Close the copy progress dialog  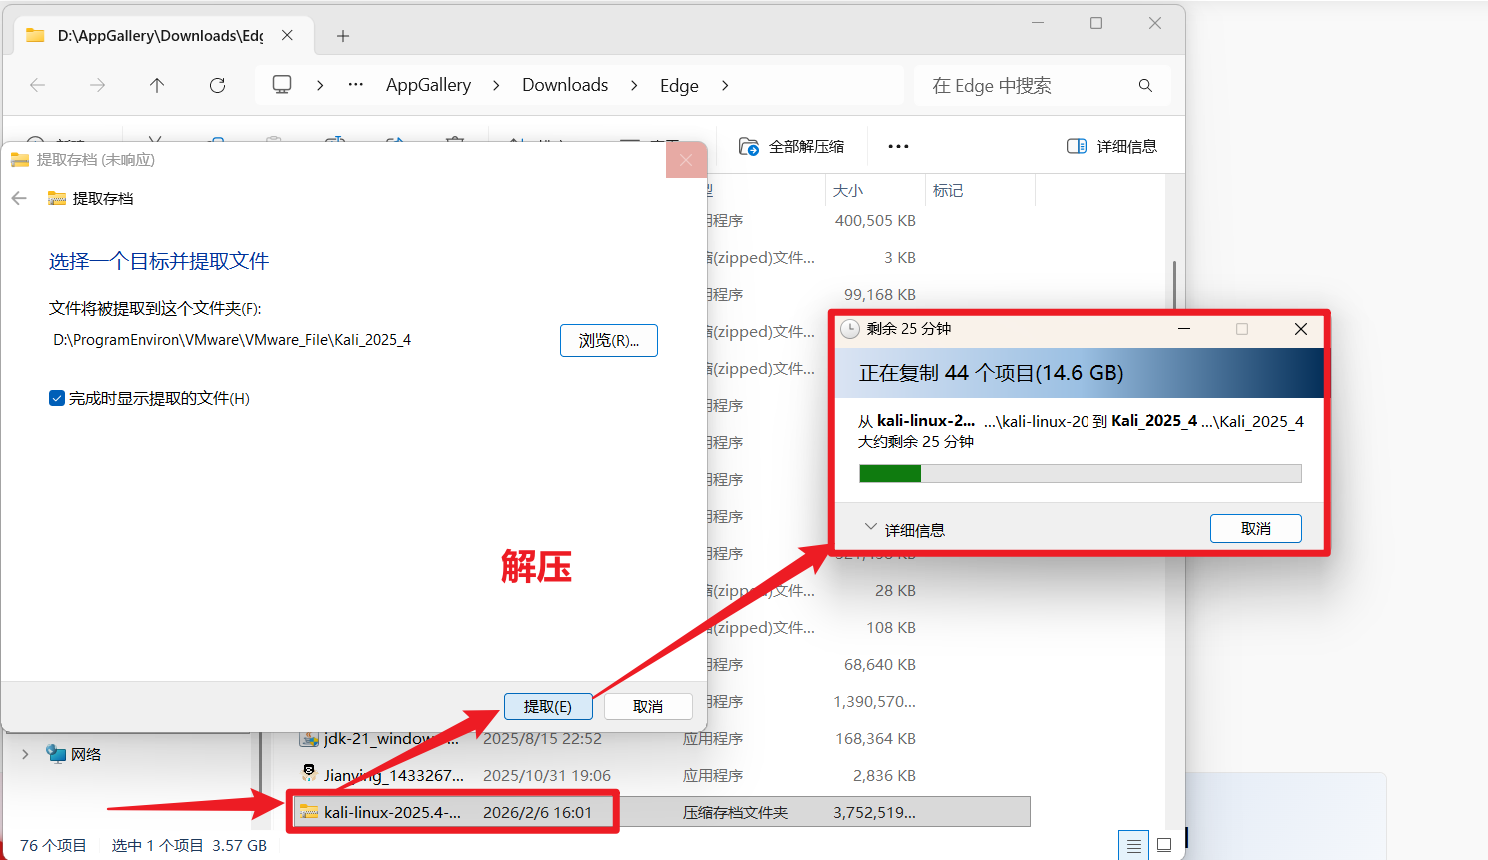(1301, 329)
